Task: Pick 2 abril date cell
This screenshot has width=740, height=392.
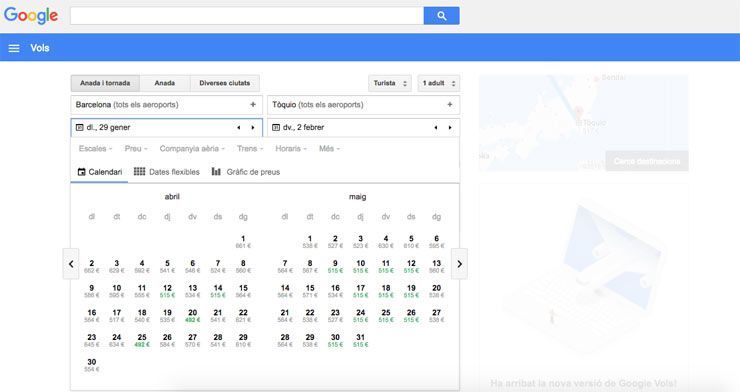Action: click(x=92, y=266)
